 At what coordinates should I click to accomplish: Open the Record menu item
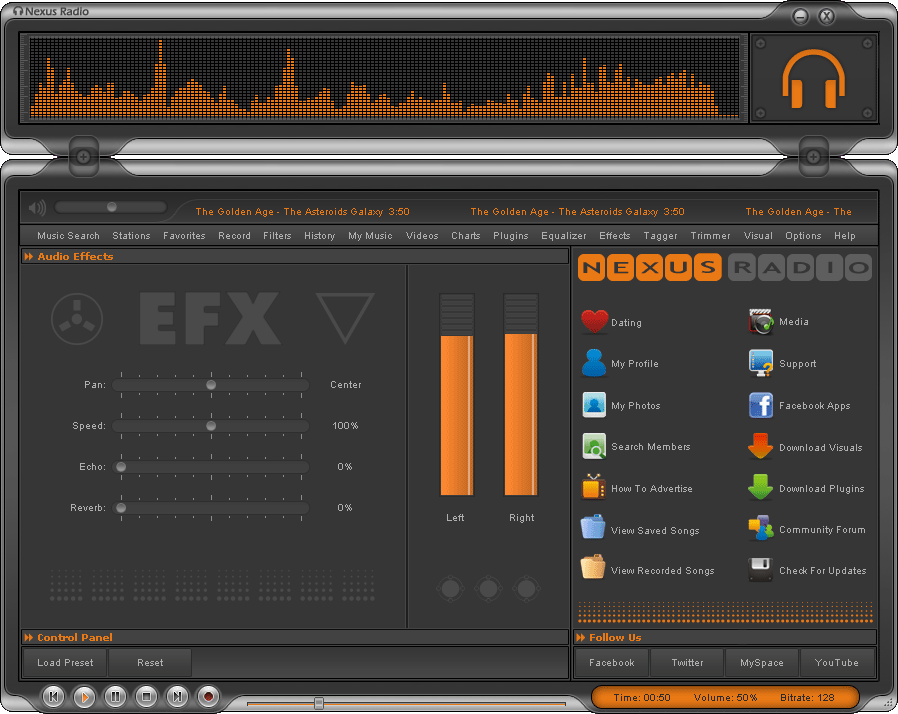point(234,235)
